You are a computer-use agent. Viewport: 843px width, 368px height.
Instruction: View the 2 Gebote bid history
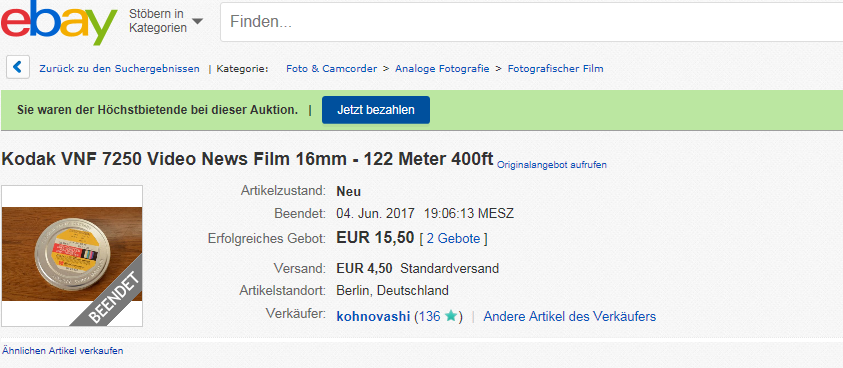453,239
